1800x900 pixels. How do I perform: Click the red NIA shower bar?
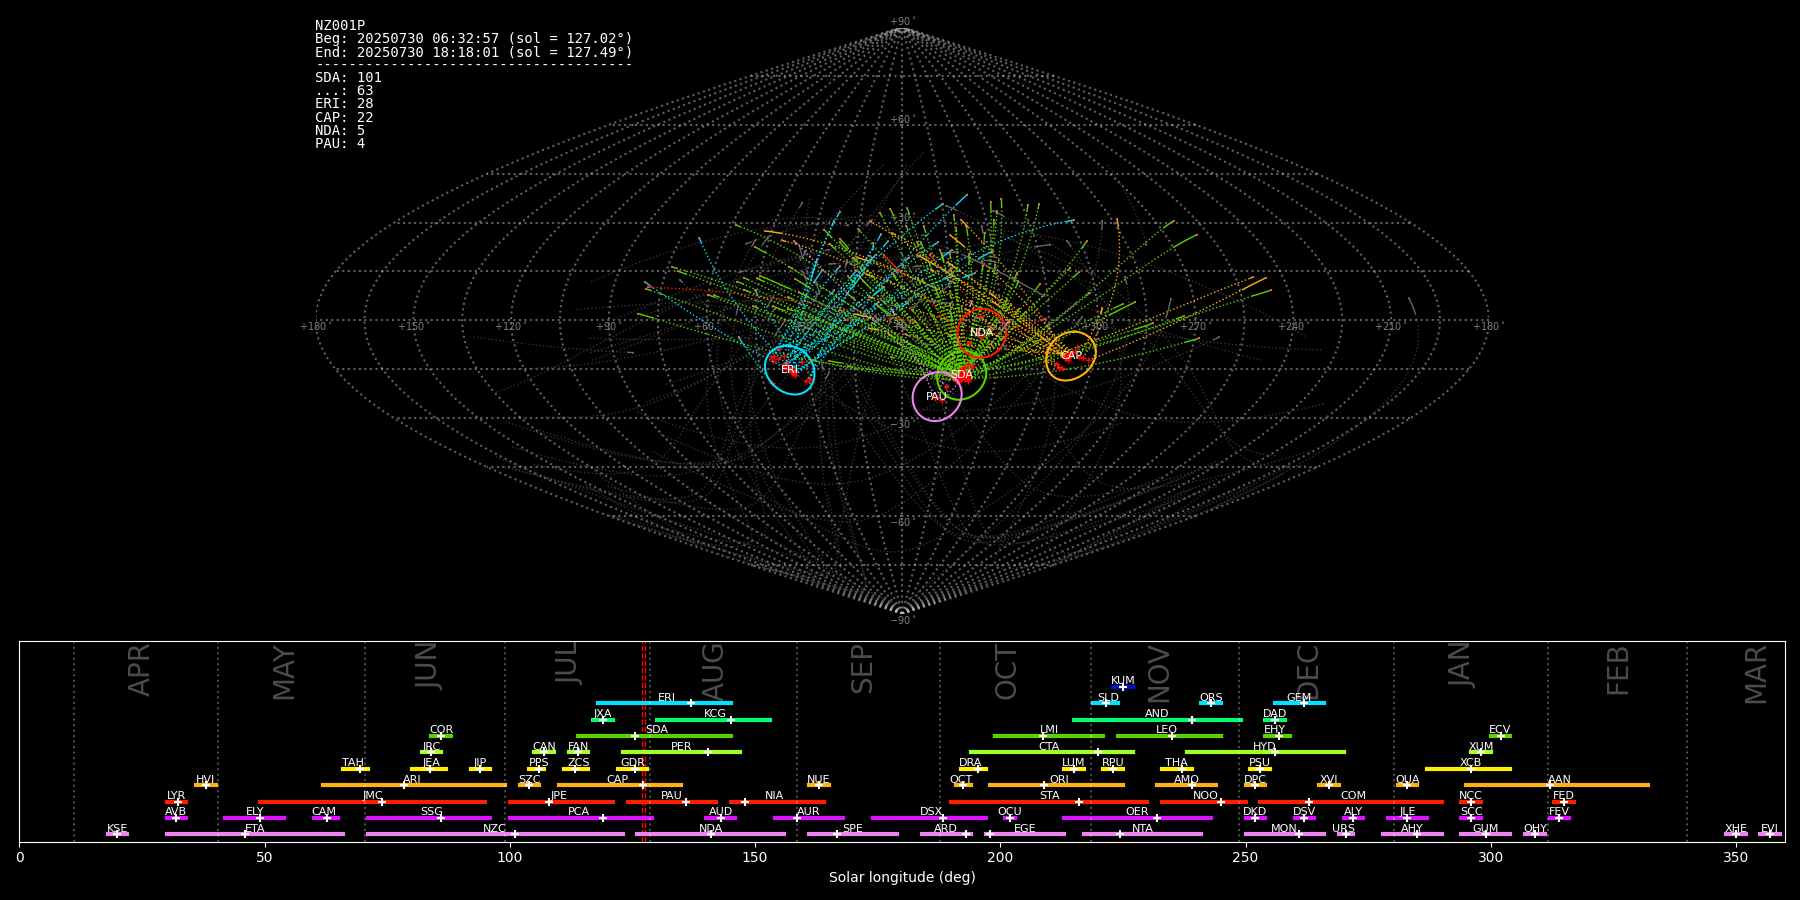click(x=777, y=802)
